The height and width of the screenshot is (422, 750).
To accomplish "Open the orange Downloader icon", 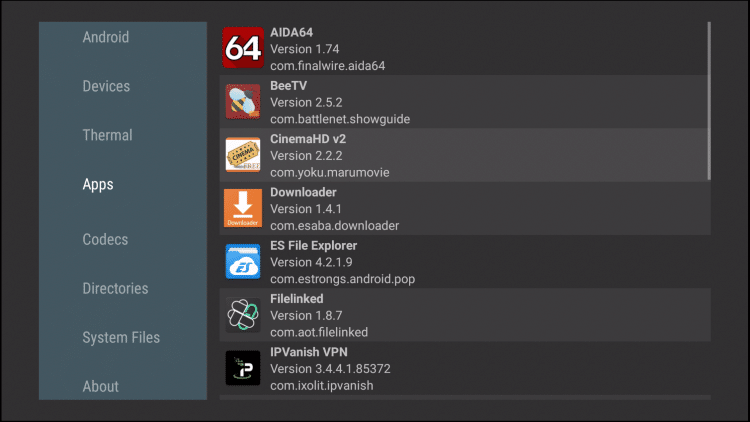I will pos(243,208).
